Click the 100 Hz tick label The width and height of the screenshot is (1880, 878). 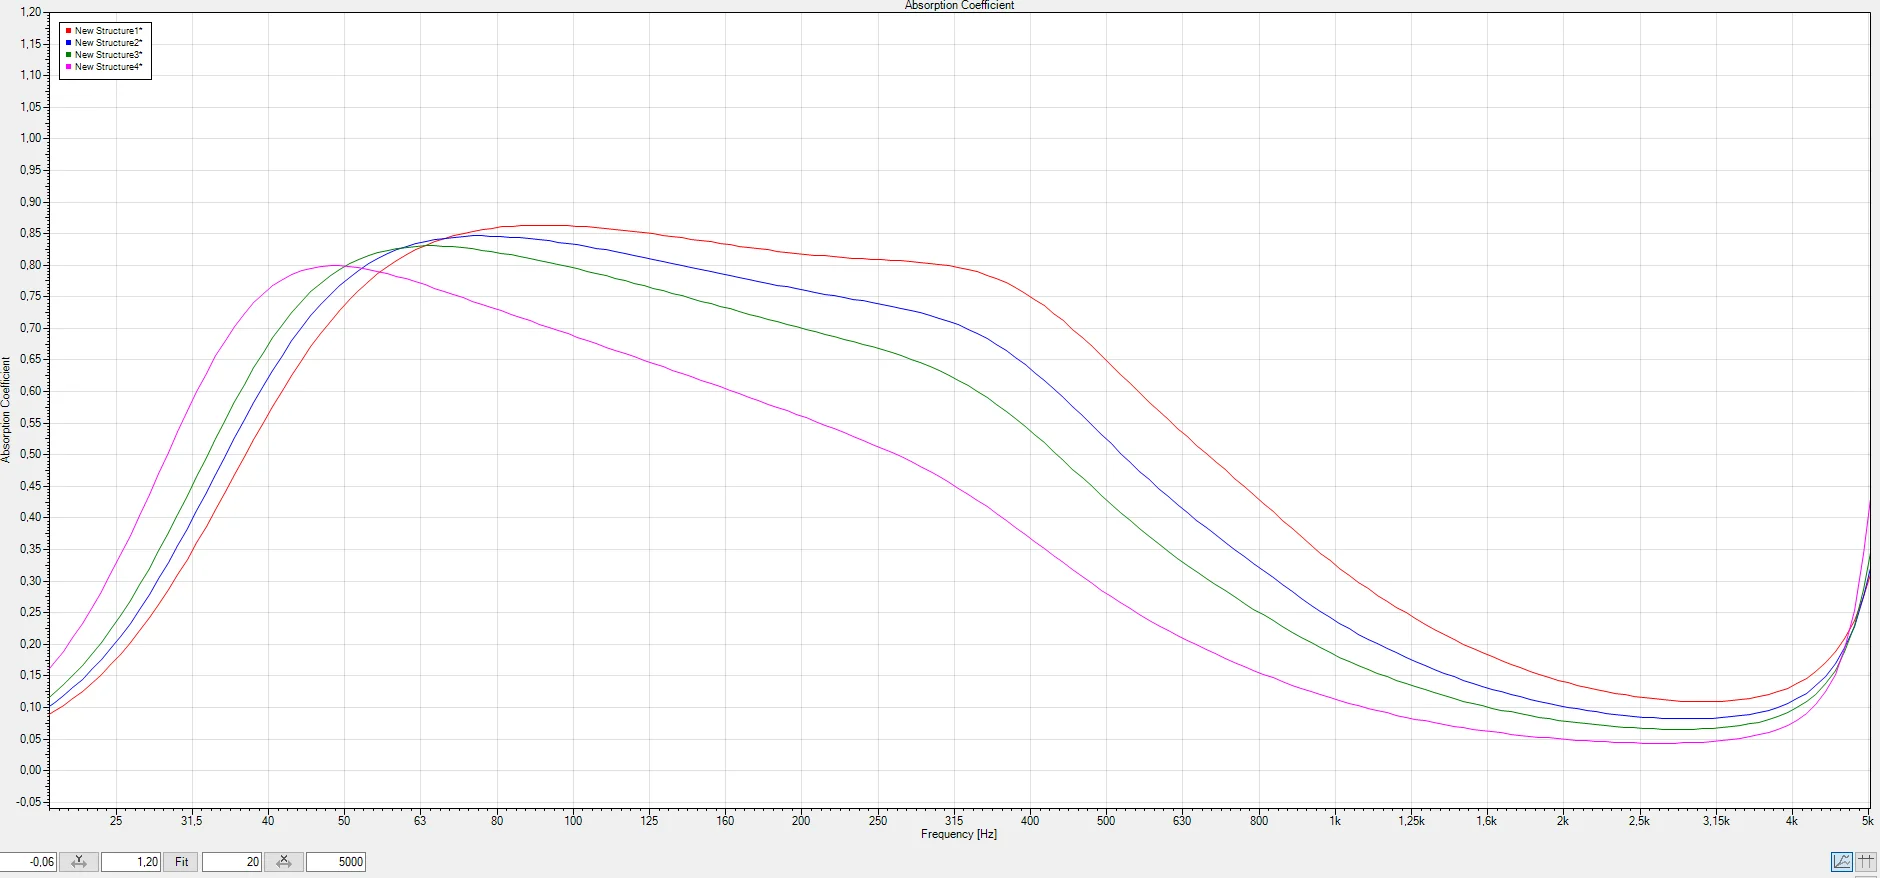click(573, 821)
